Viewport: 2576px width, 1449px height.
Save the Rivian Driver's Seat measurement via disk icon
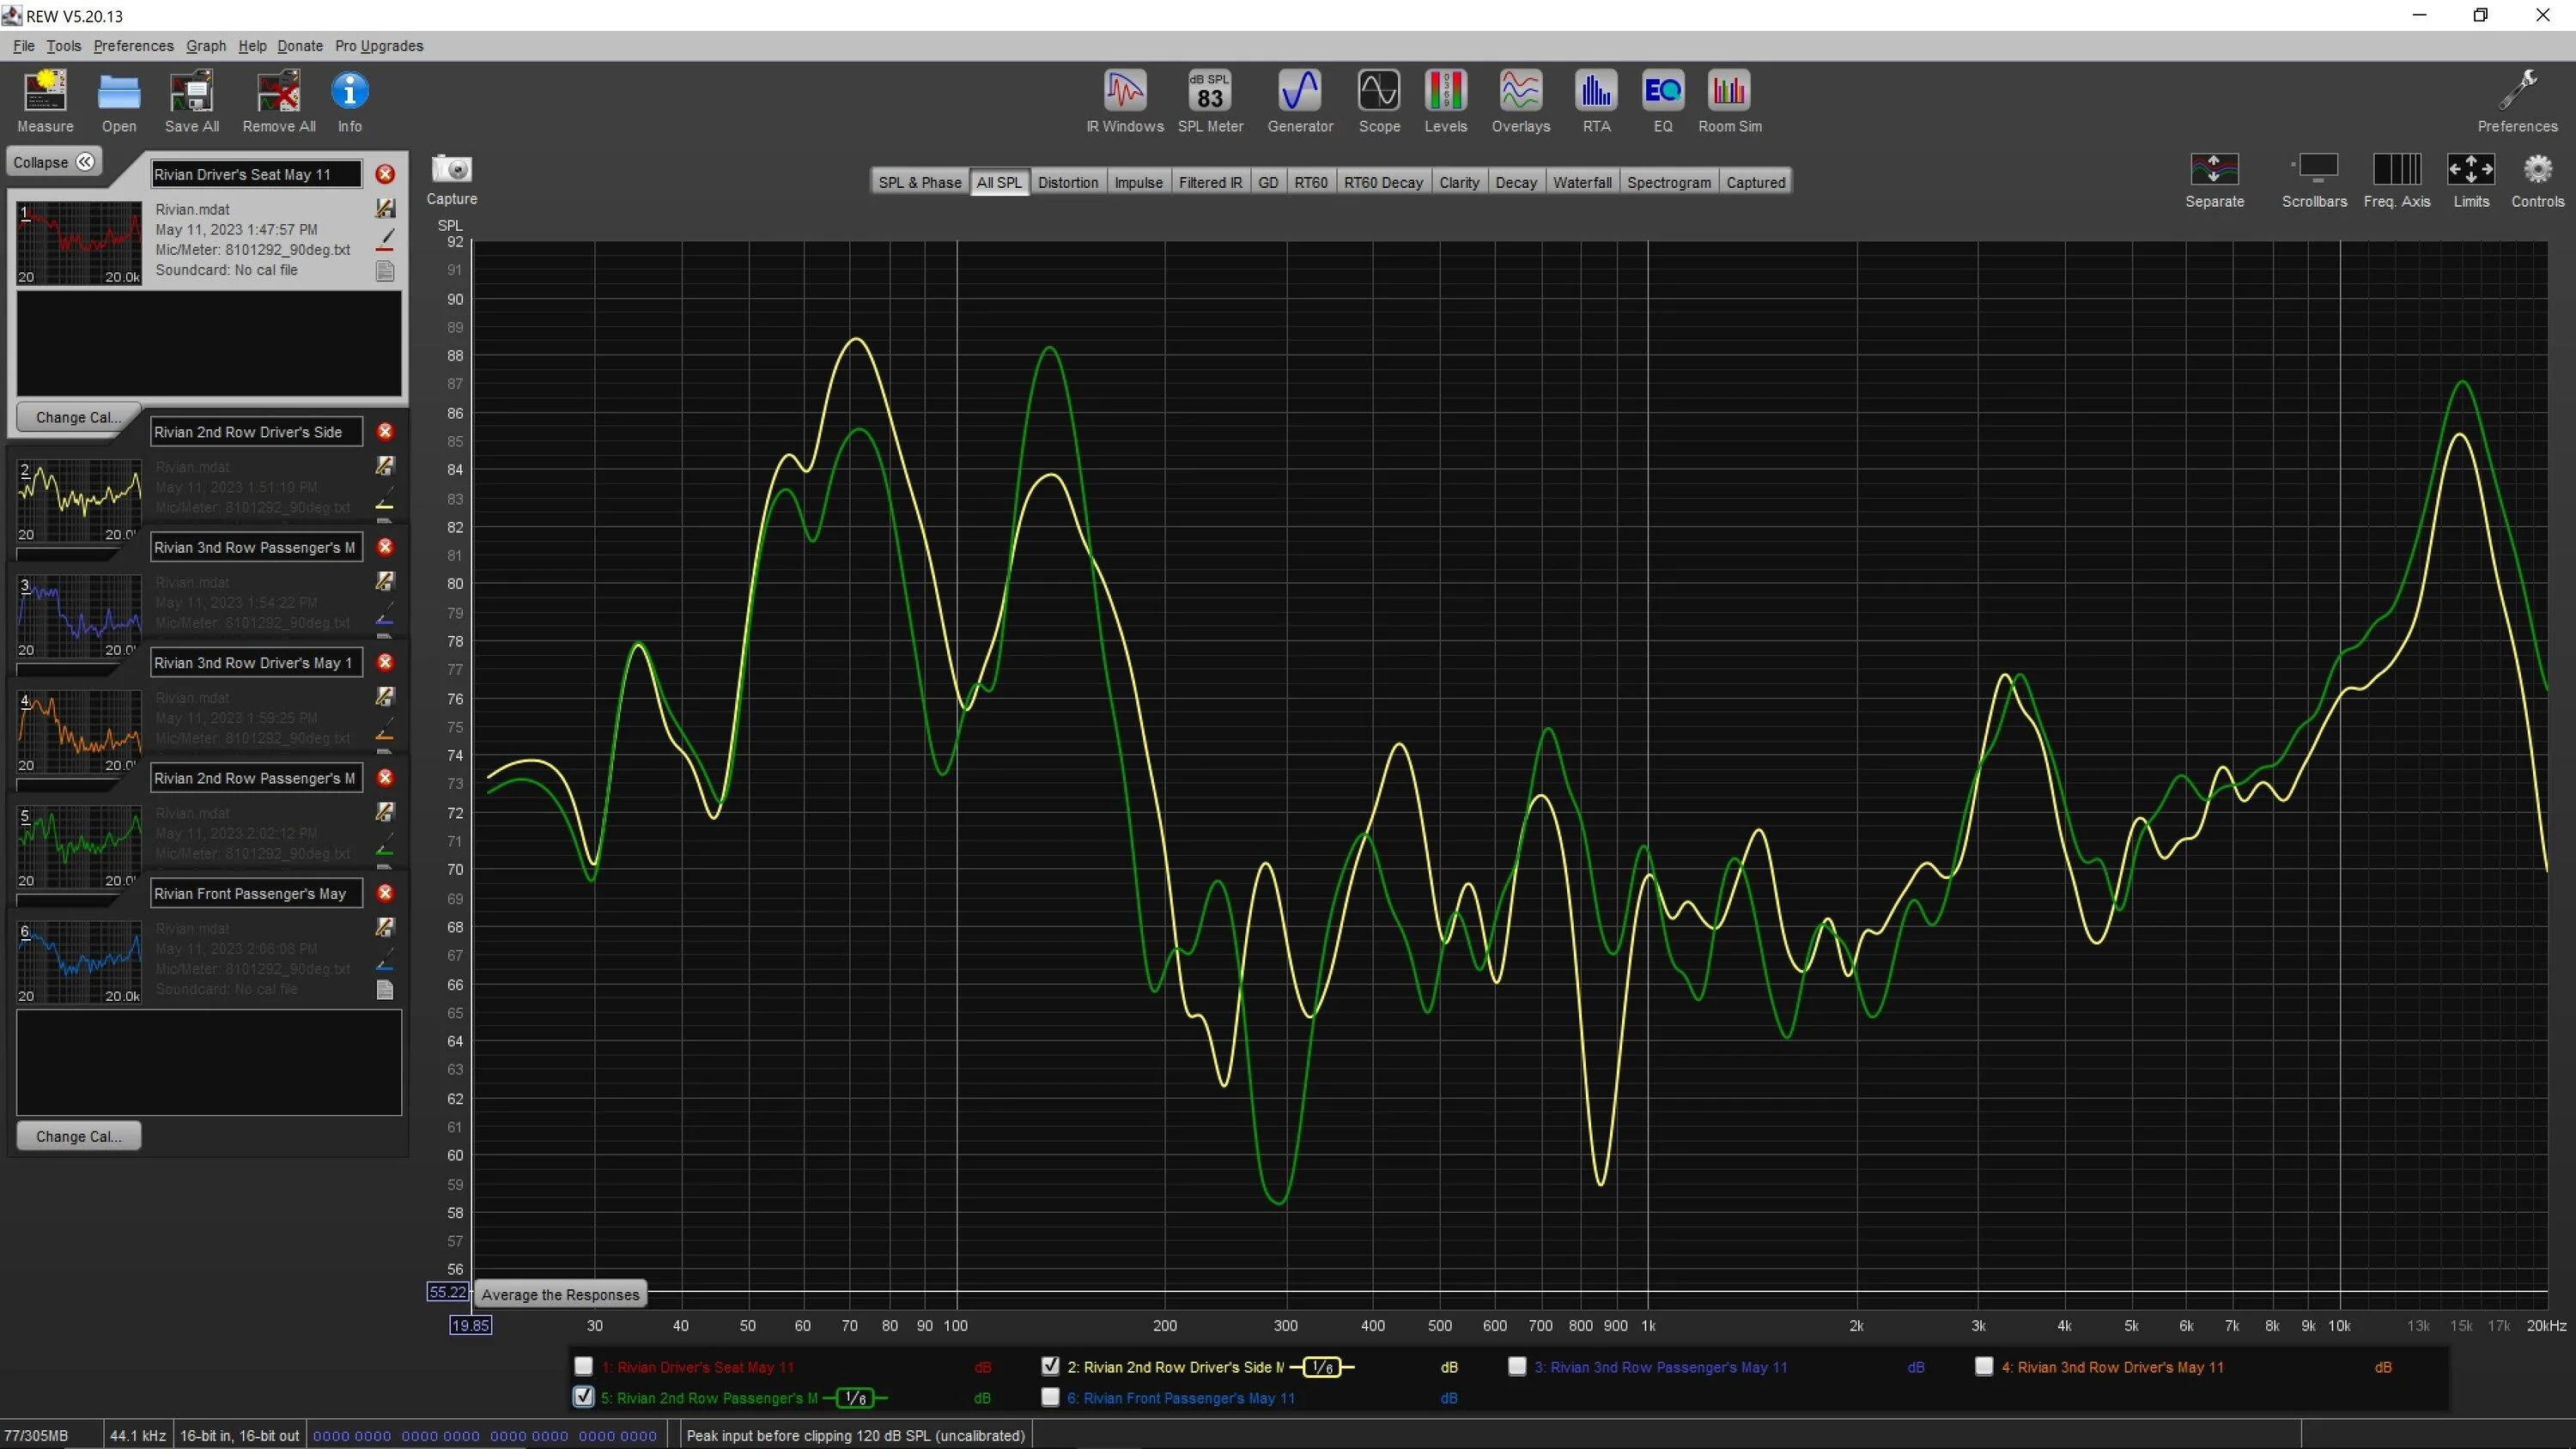385,208
